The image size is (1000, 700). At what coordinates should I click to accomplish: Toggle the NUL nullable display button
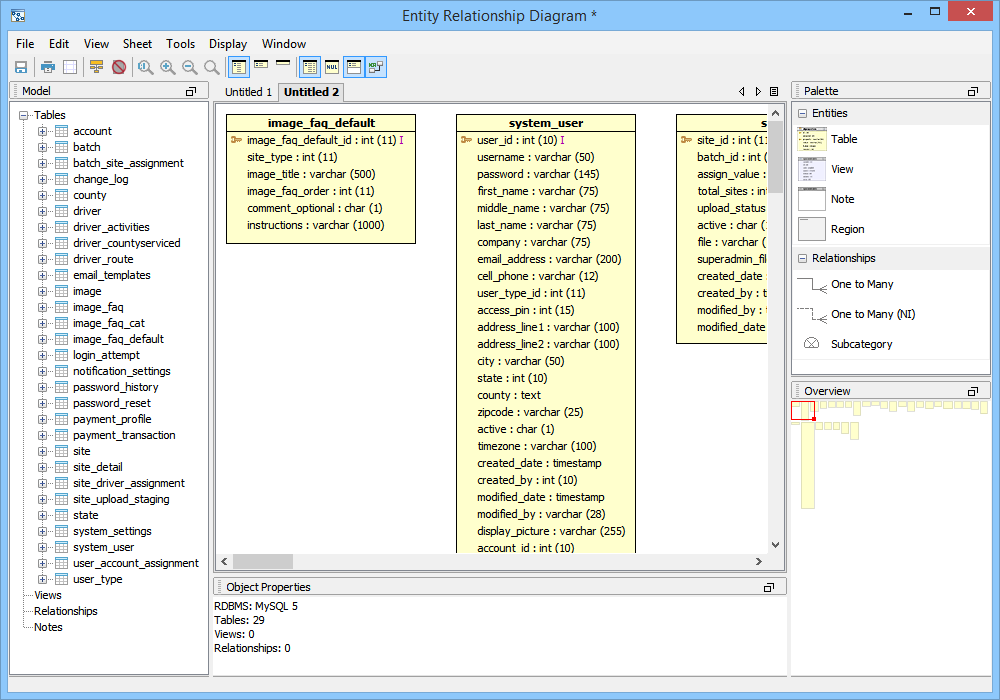click(332, 67)
